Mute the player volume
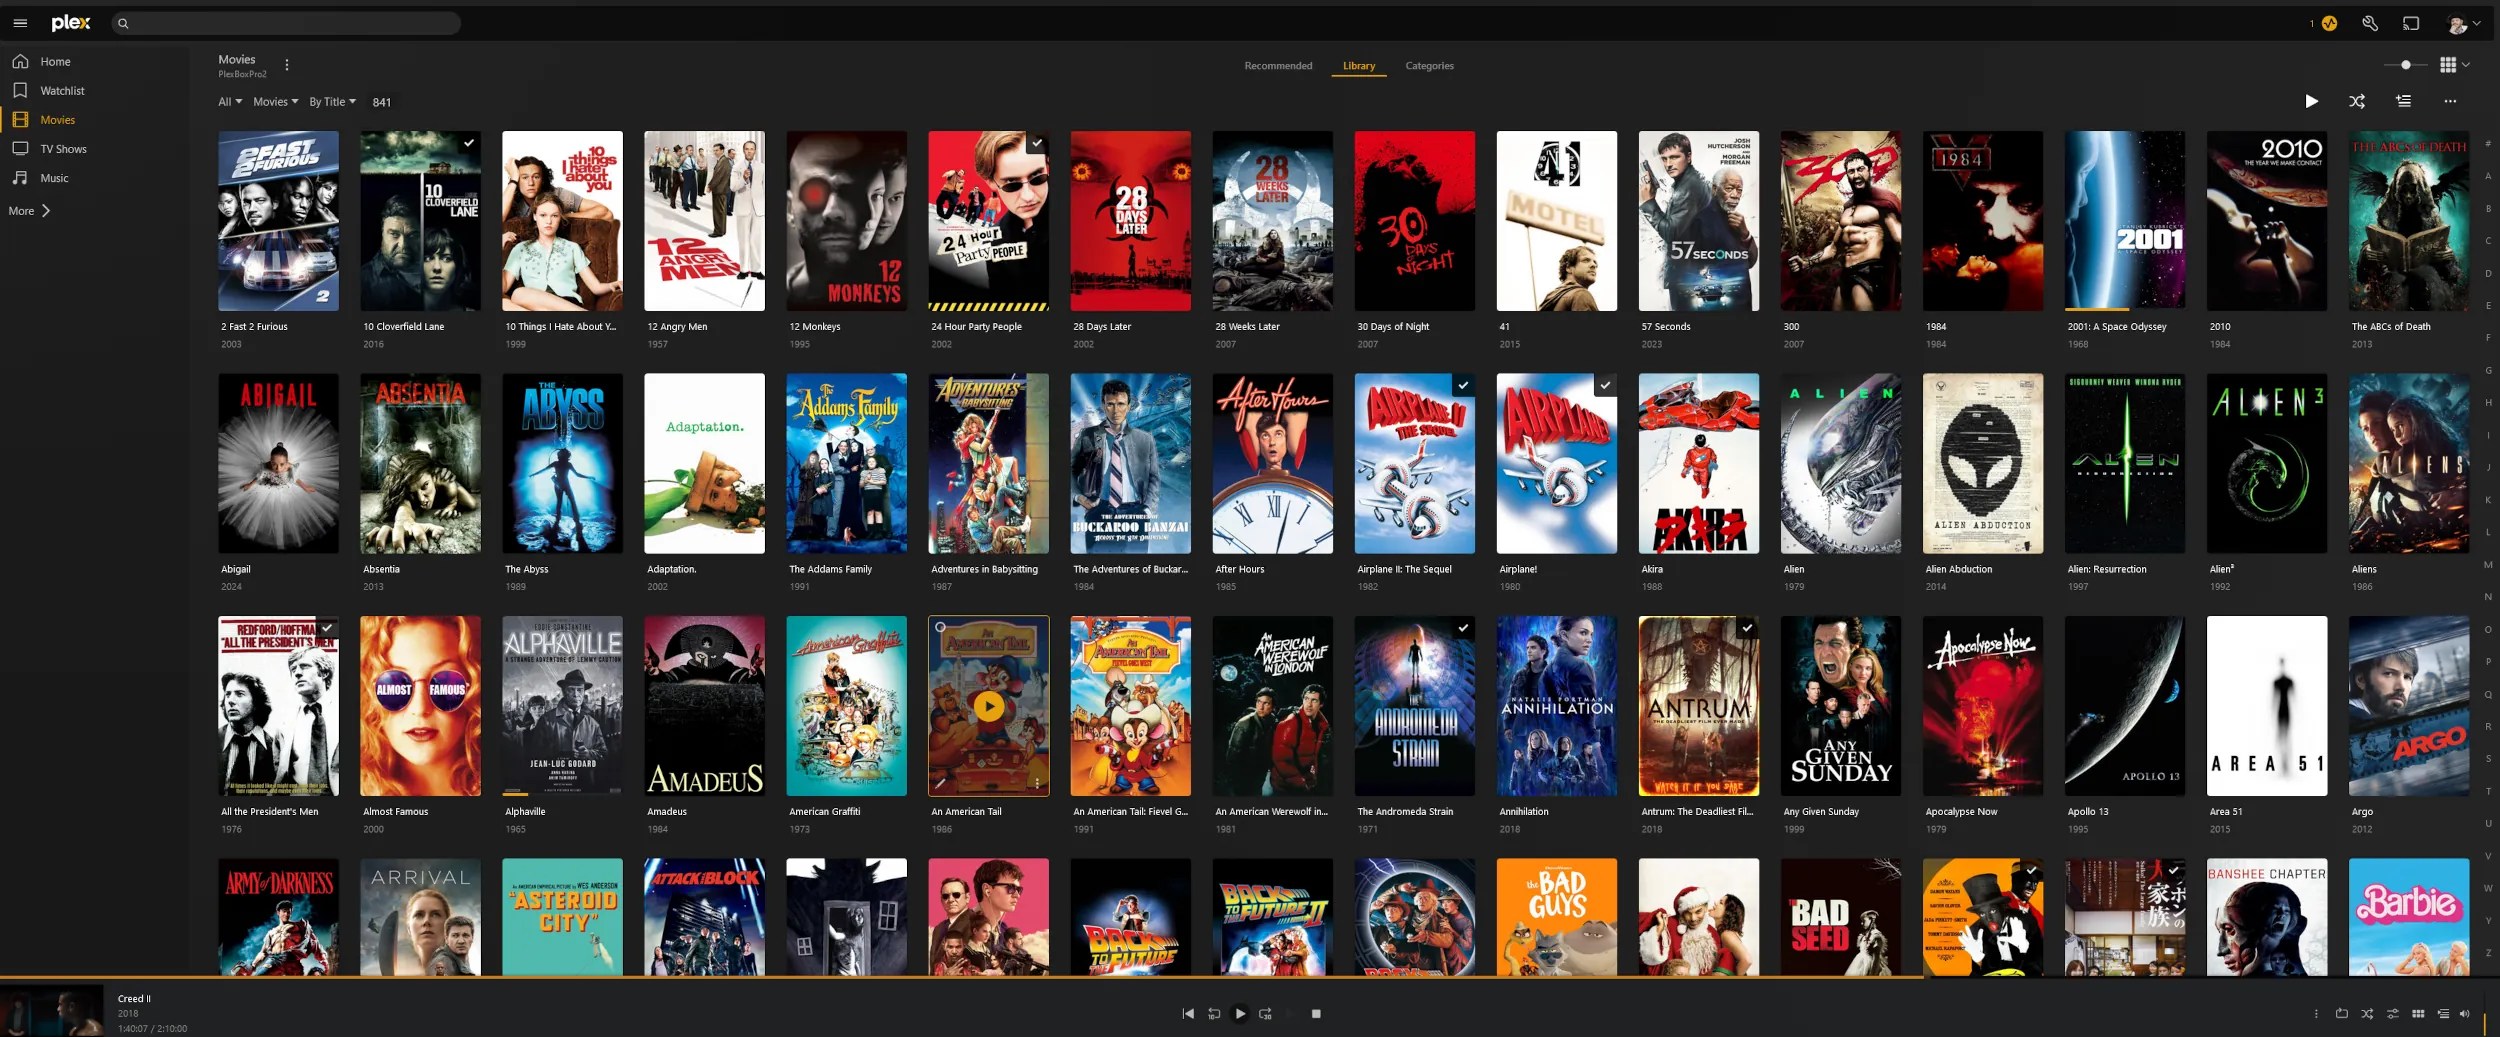2500x1037 pixels. click(2464, 1013)
